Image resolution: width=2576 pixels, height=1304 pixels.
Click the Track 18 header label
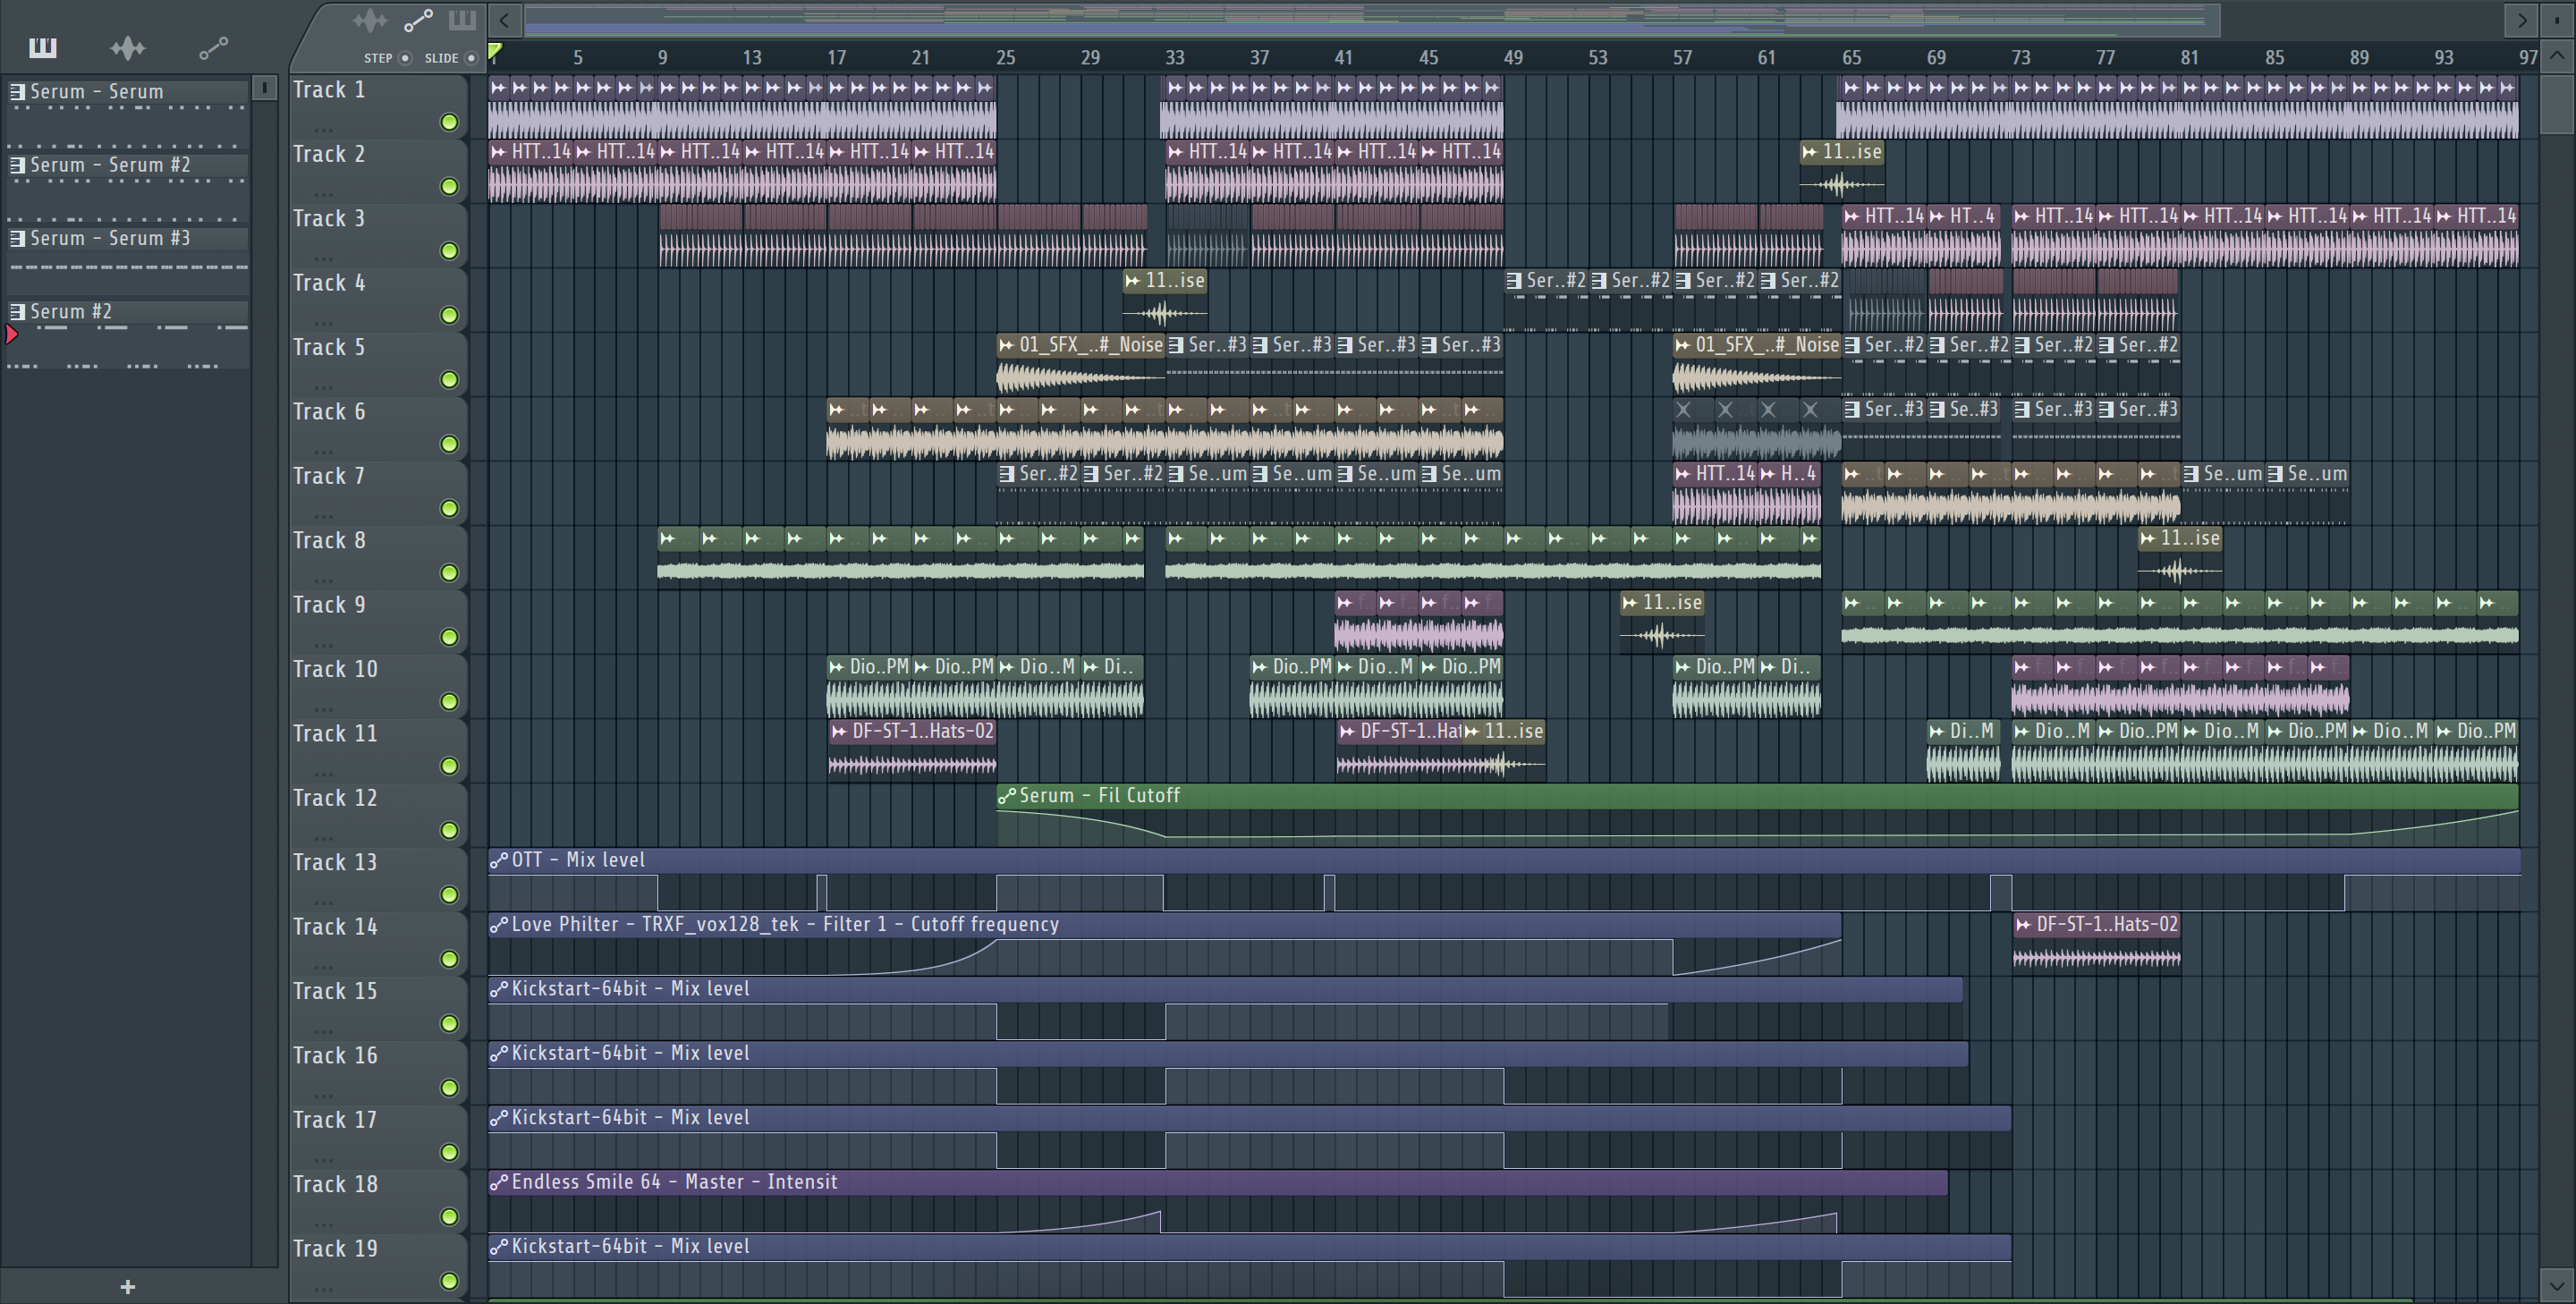335,1184
